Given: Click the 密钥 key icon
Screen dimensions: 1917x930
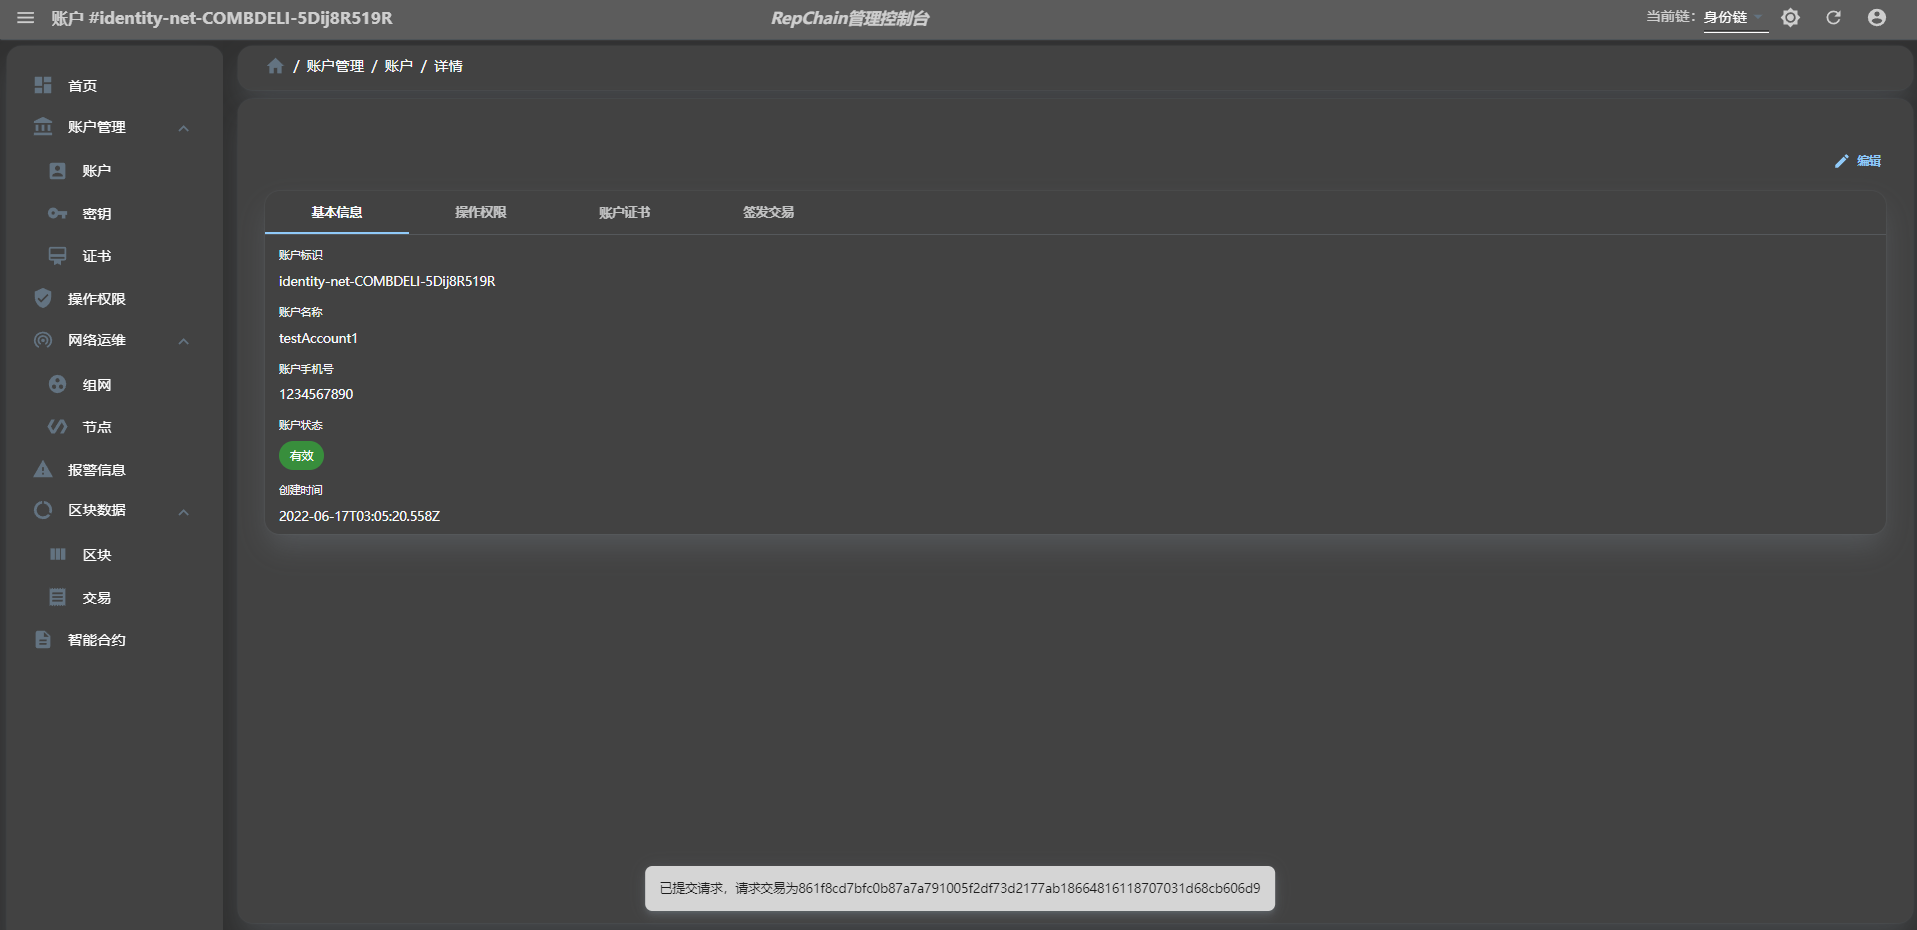Looking at the screenshot, I should click(x=58, y=214).
